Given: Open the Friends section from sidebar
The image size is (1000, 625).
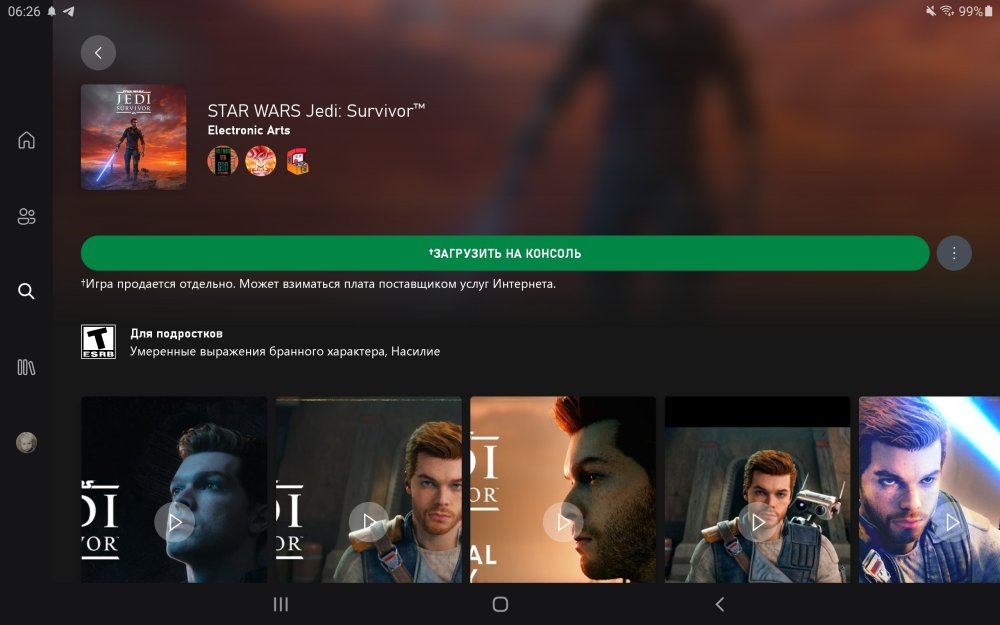Looking at the screenshot, I should click(x=25, y=215).
